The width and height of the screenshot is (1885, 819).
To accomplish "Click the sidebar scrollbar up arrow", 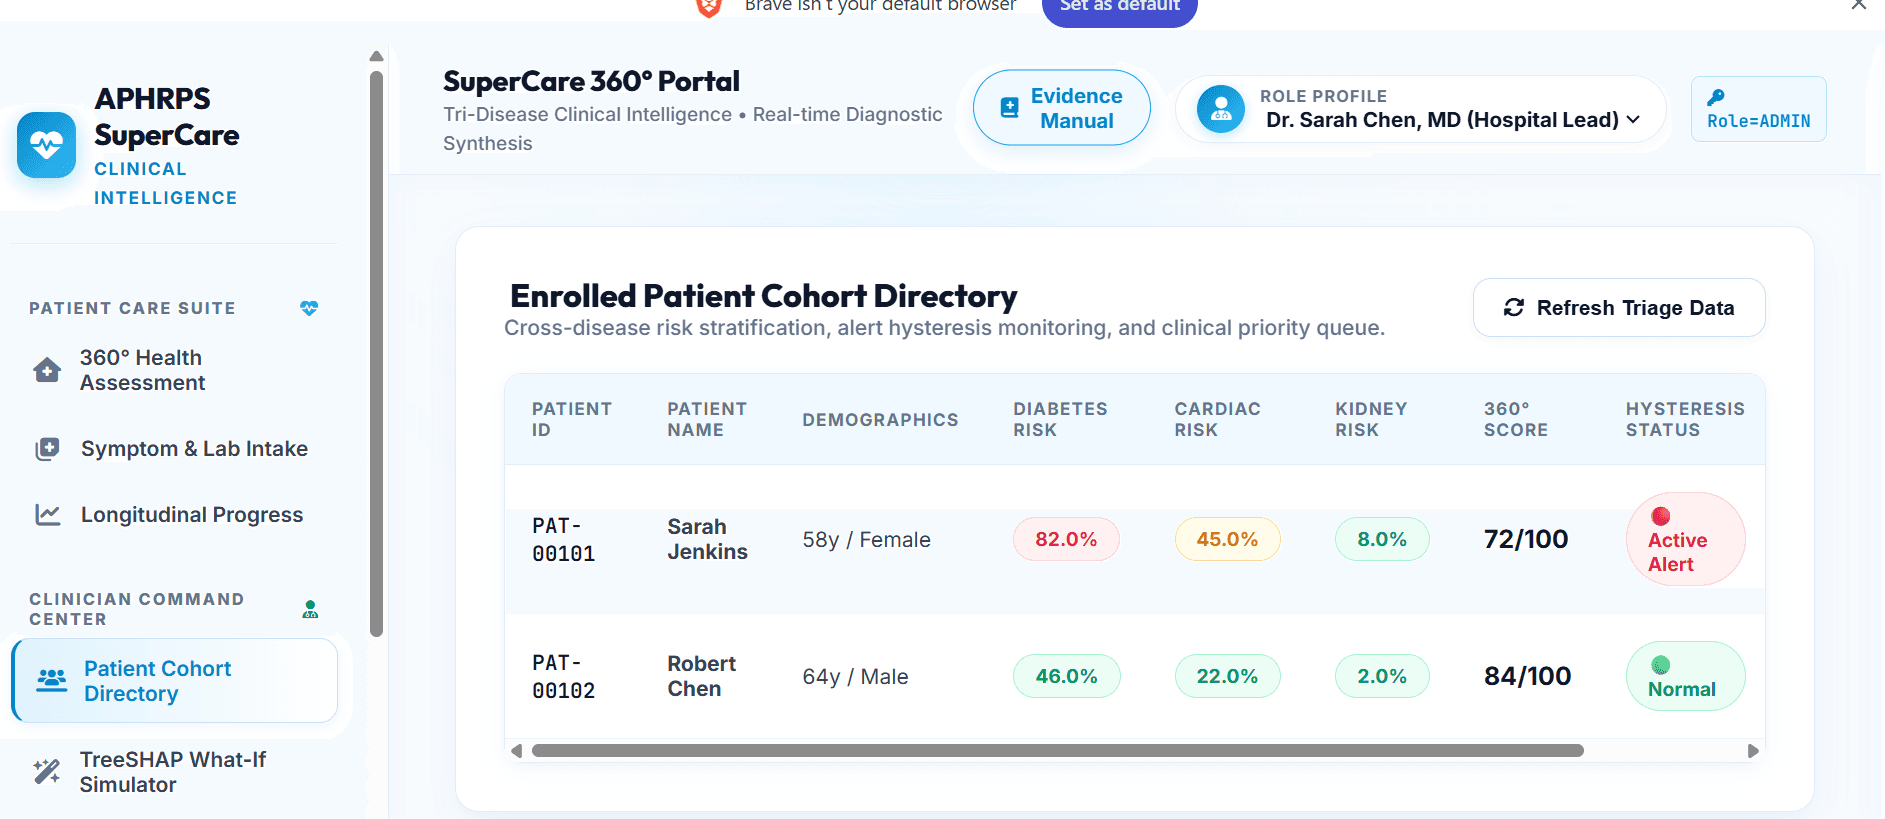I will click(x=376, y=56).
